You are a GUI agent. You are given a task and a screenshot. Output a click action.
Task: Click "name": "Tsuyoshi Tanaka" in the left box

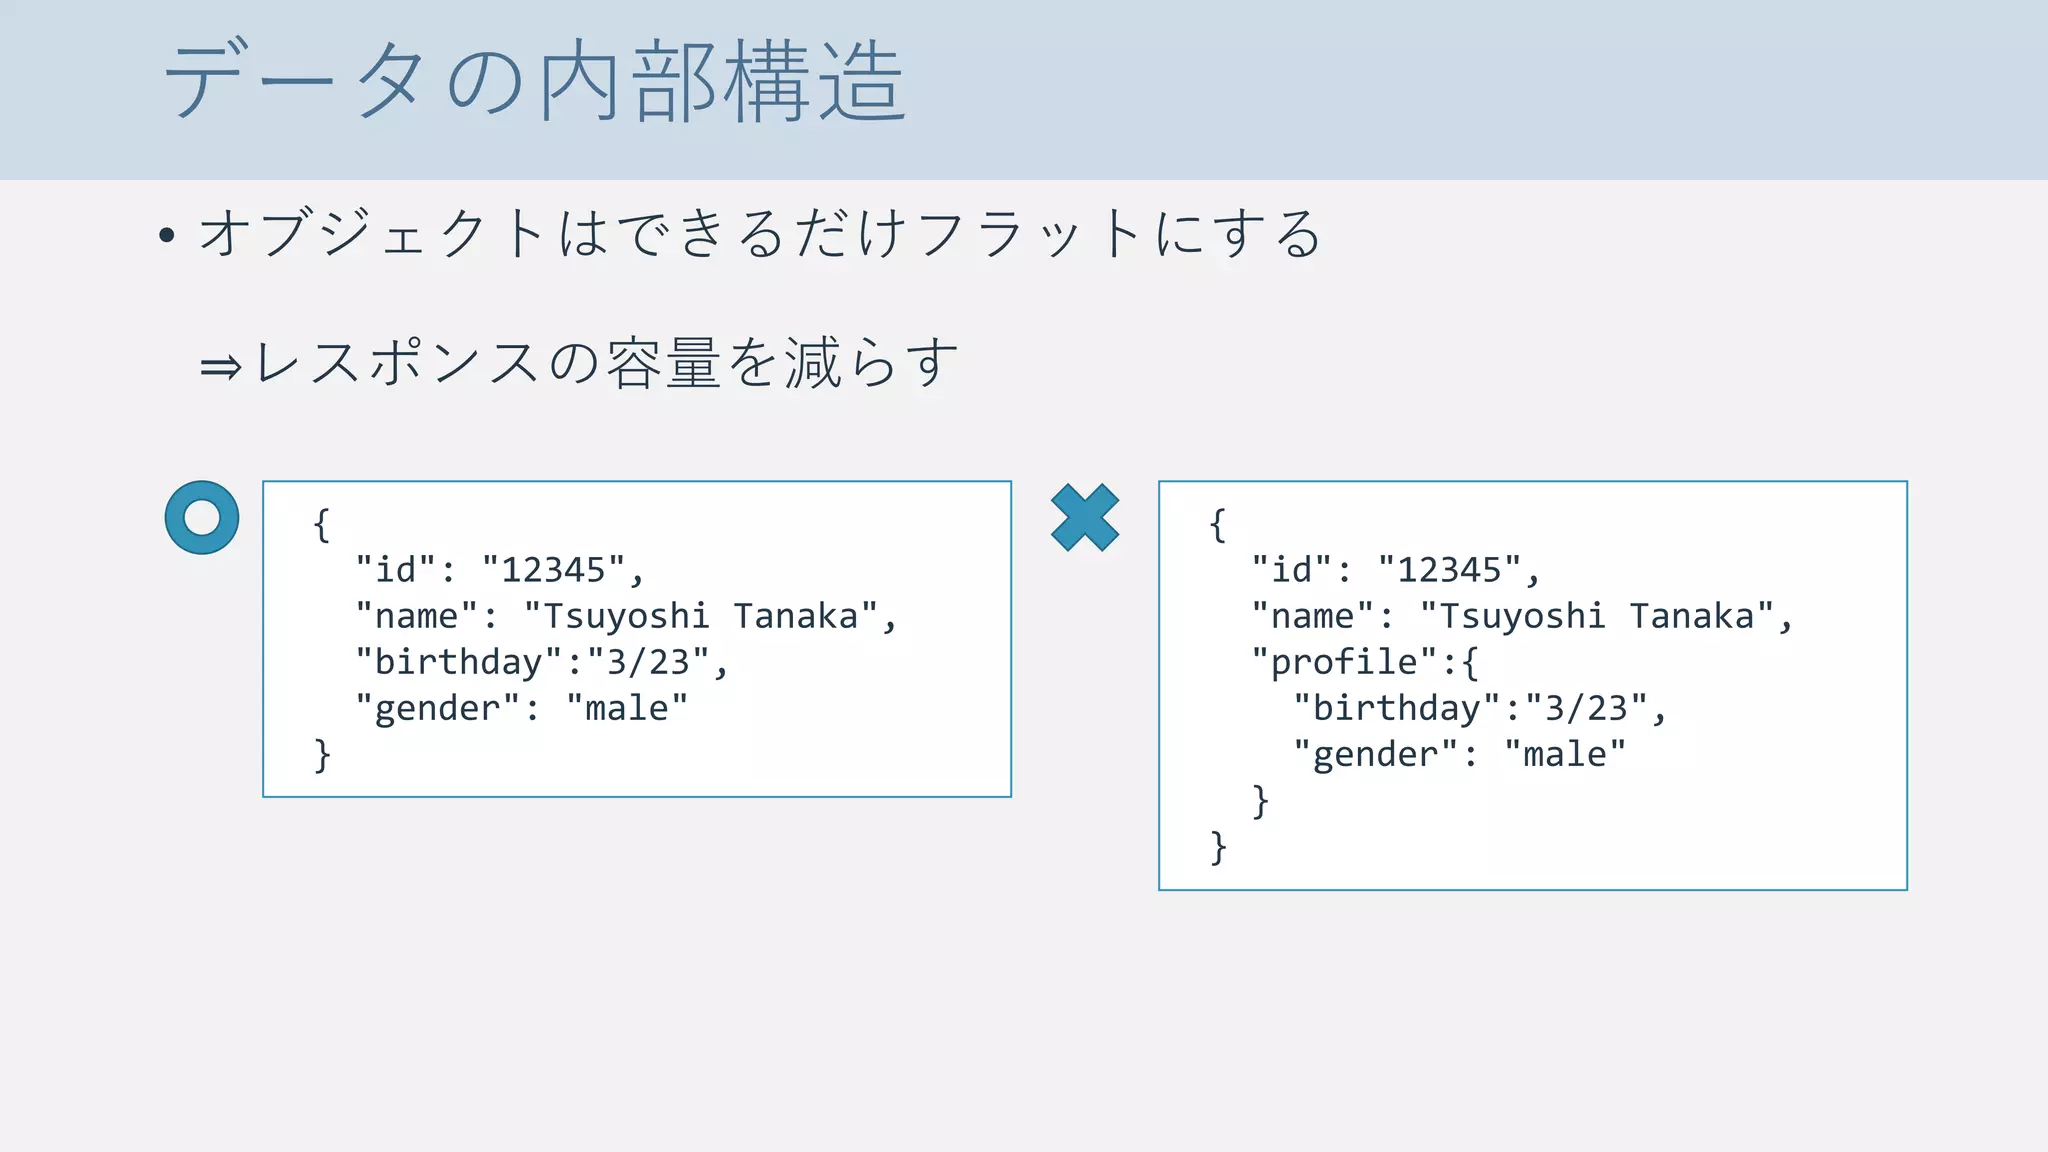point(626,616)
